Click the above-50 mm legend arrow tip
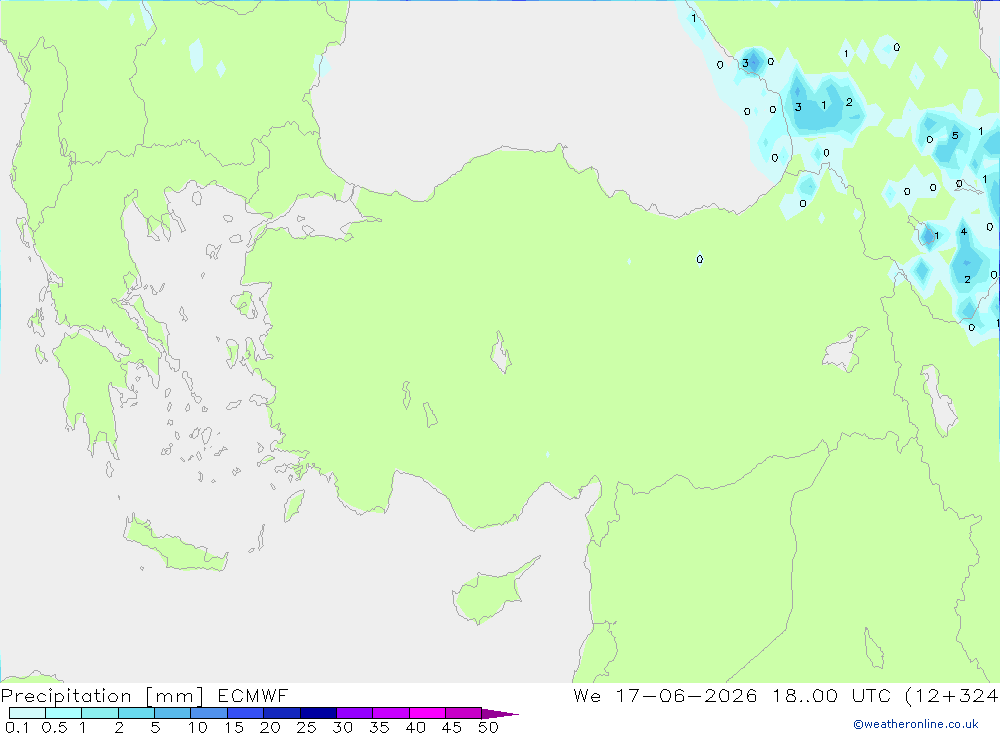Screen dimensions: 1000x733 (x=501, y=714)
